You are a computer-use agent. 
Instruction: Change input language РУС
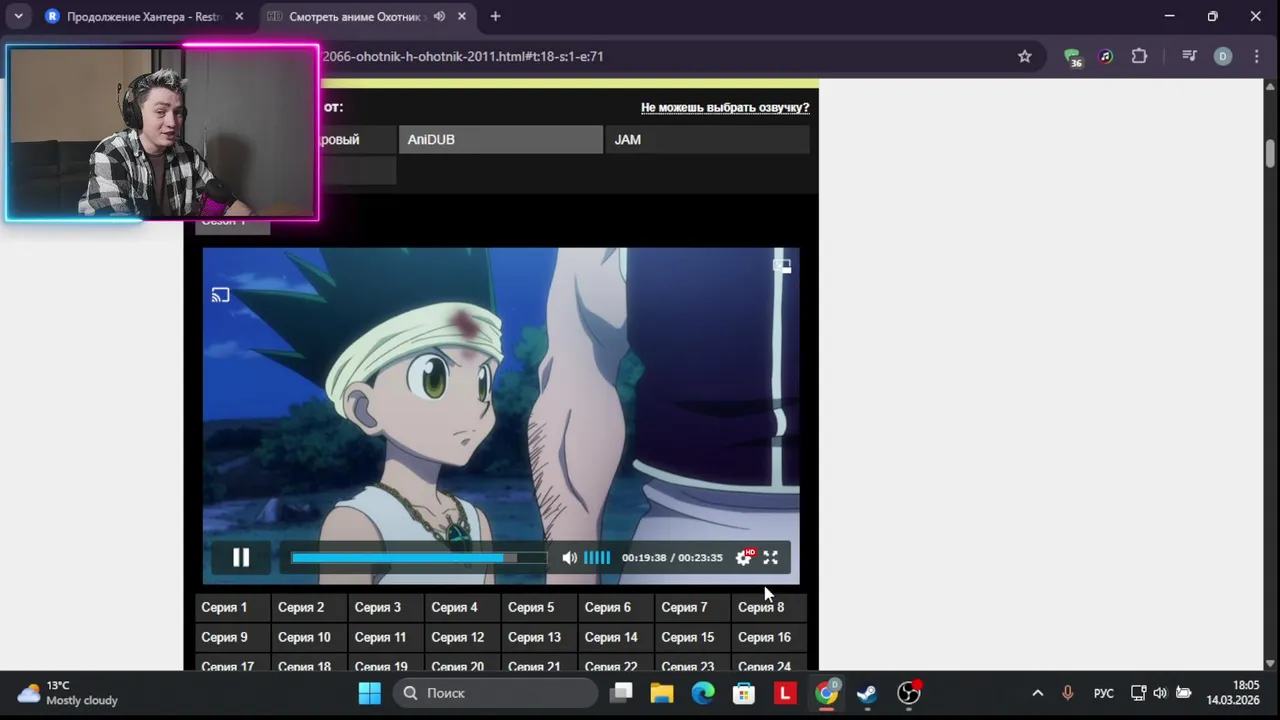(1104, 693)
